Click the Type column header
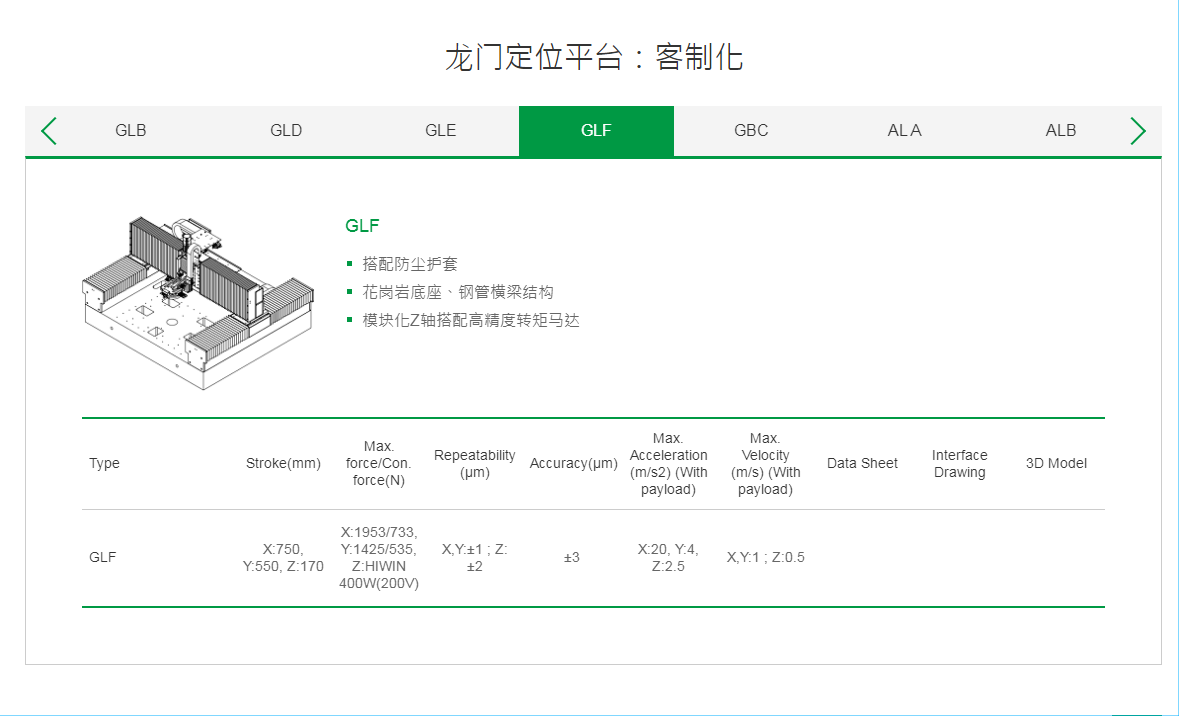 [x=105, y=463]
